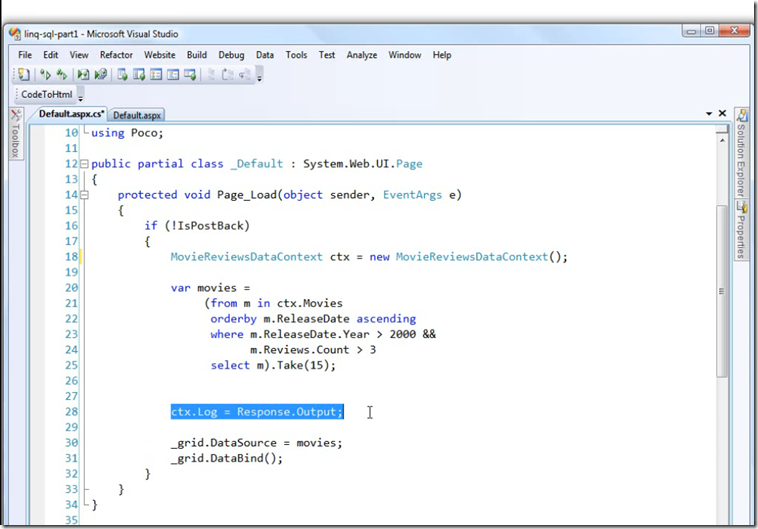This screenshot has width=758, height=529.
Task: Open the Test Results window icon
Action: (156, 74)
